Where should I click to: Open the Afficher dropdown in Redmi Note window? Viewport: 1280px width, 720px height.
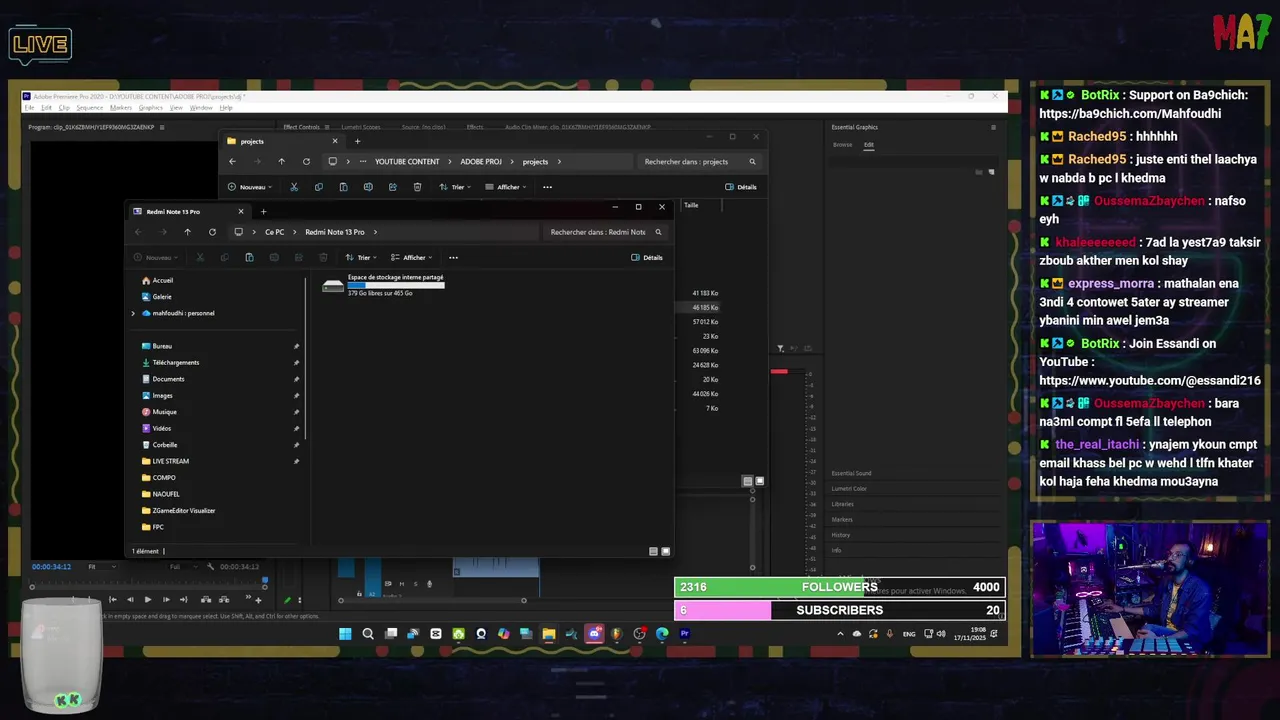[411, 258]
